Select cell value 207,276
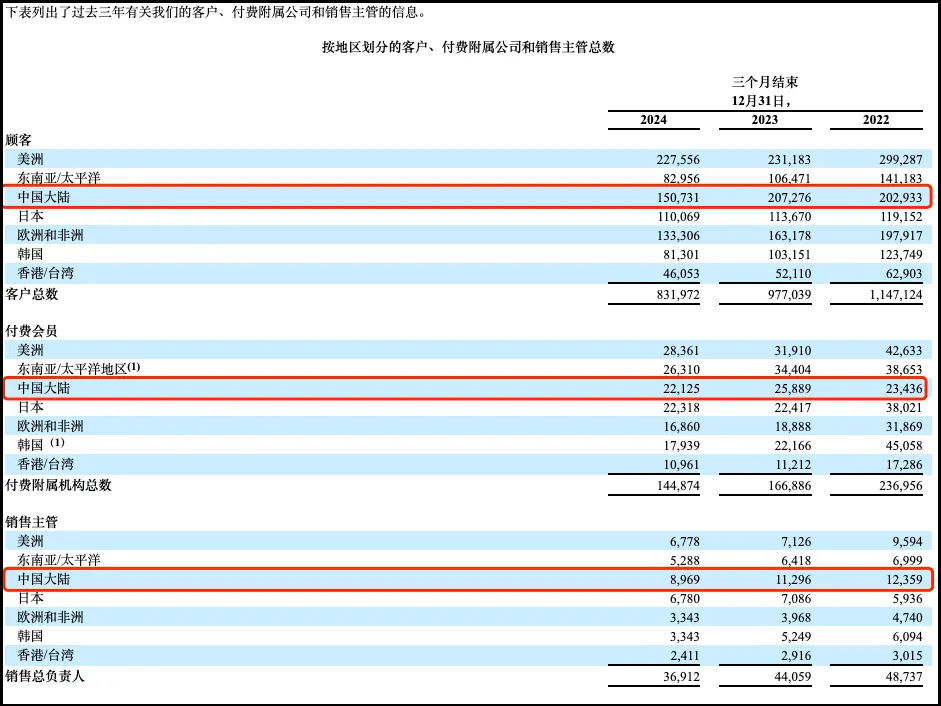This screenshot has width=941, height=706. [789, 198]
